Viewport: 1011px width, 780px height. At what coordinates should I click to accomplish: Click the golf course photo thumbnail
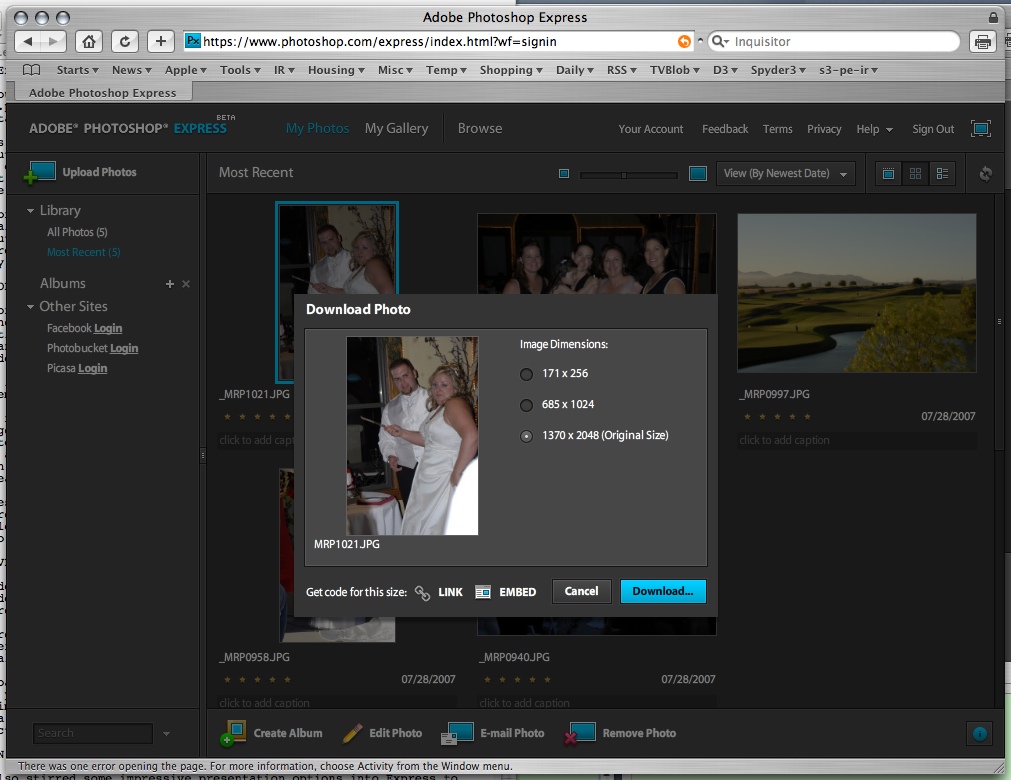(x=856, y=292)
